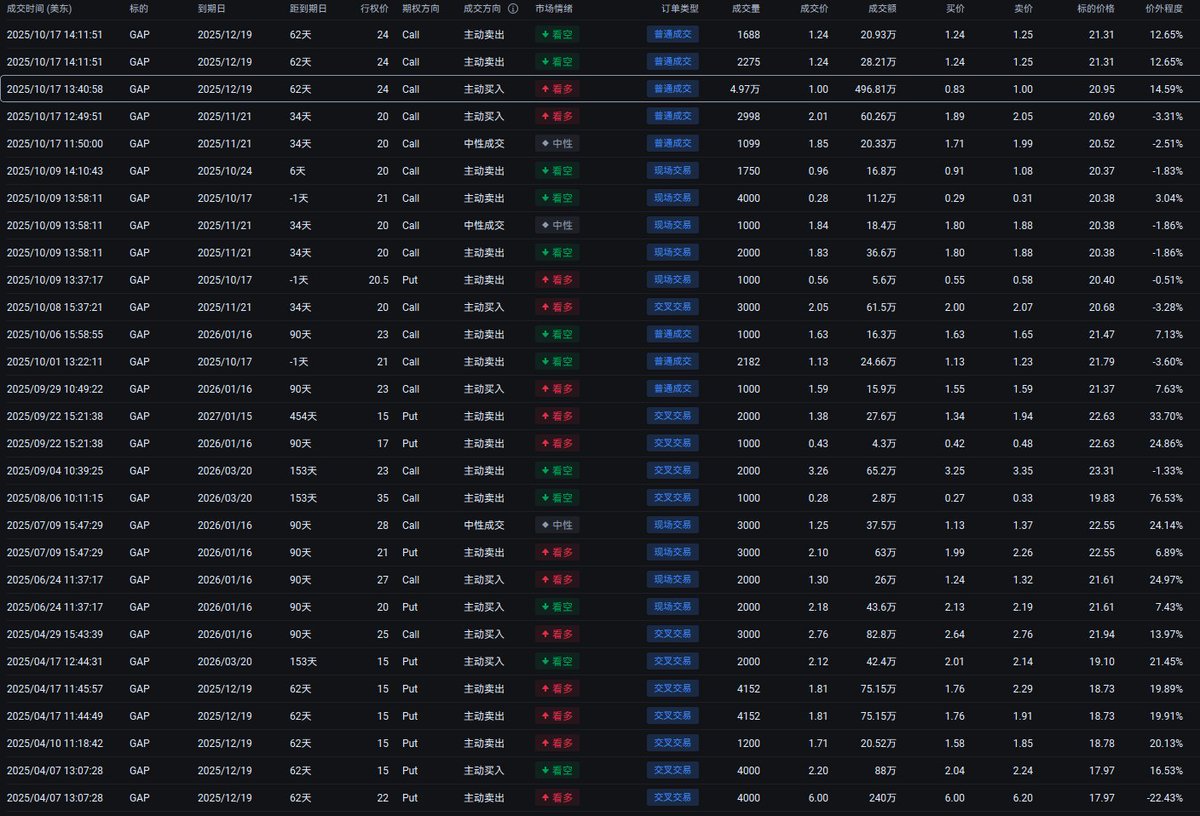1200x816 pixels.
Task: Click the timestamp 2025/04/17 11:45:57
Action: [55, 689]
